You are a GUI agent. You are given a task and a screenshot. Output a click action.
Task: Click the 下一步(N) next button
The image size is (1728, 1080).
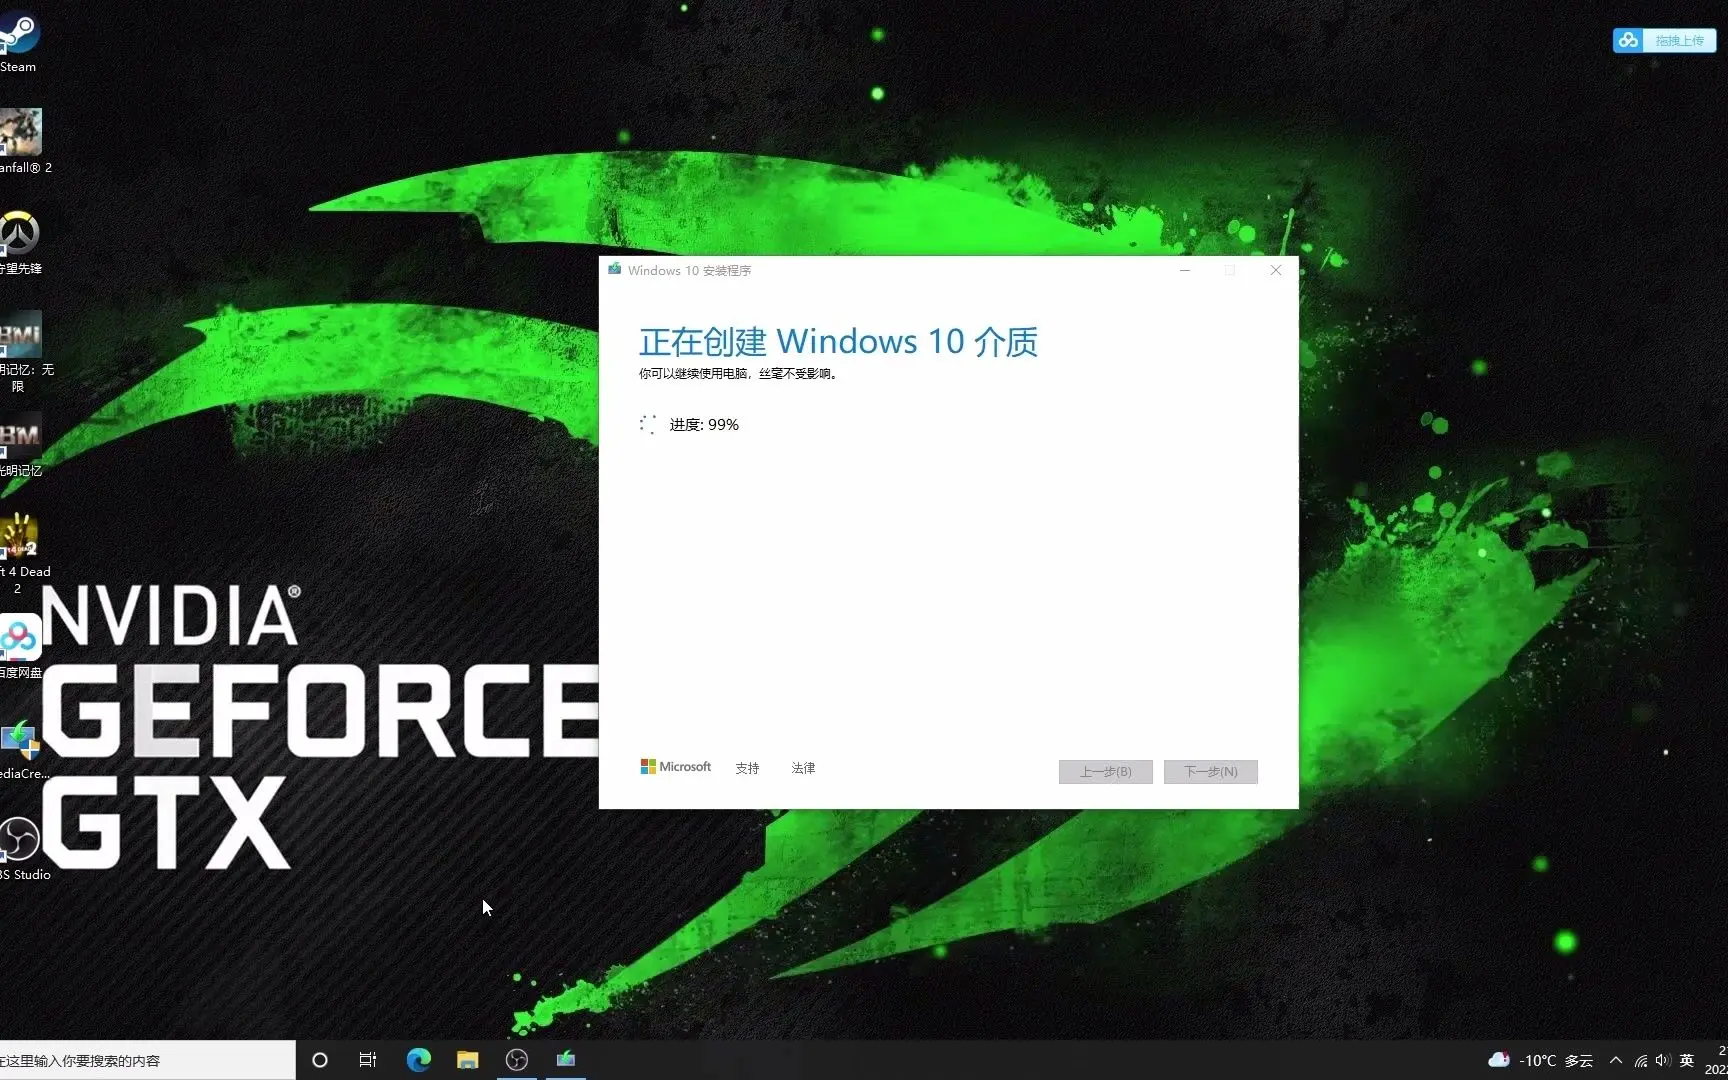pos(1211,772)
